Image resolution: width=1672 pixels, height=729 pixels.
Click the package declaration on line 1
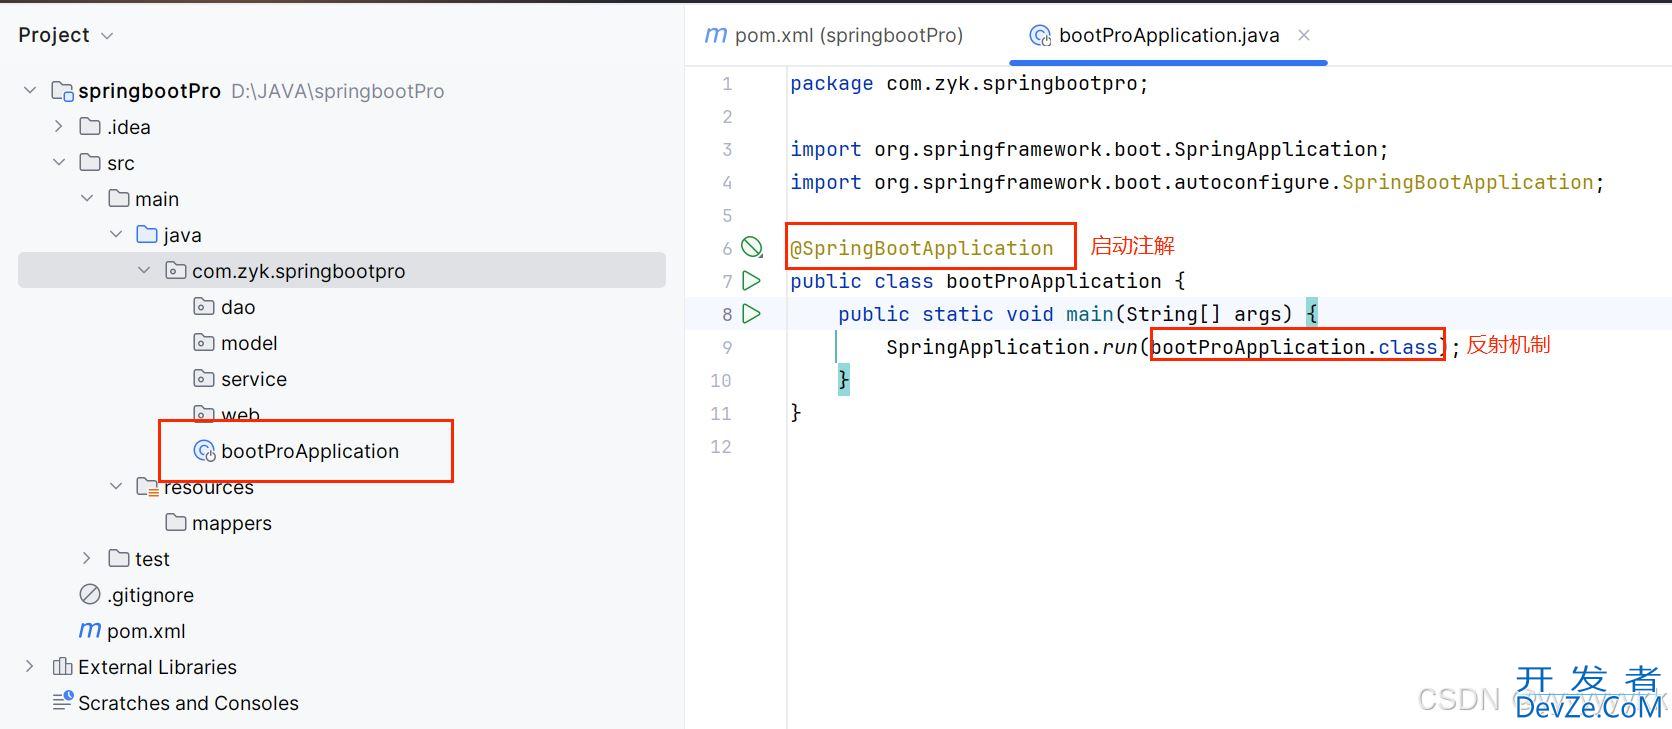[x=969, y=83]
